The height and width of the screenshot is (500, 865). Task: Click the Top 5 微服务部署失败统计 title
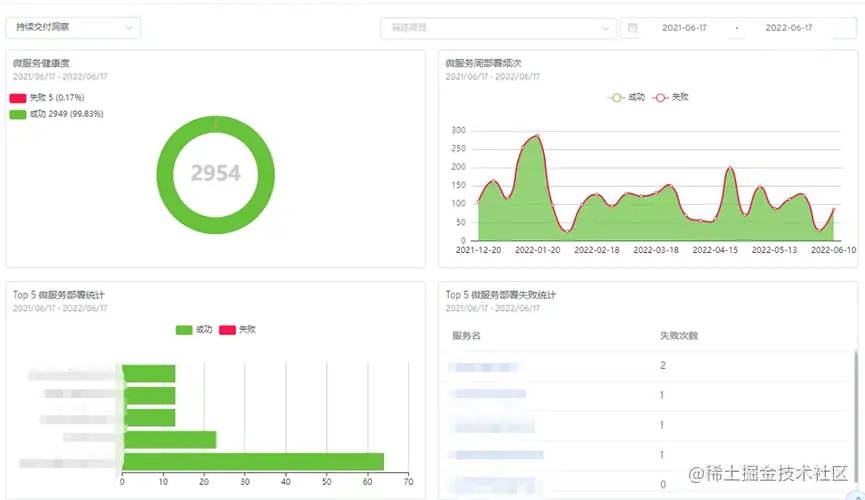coord(501,295)
